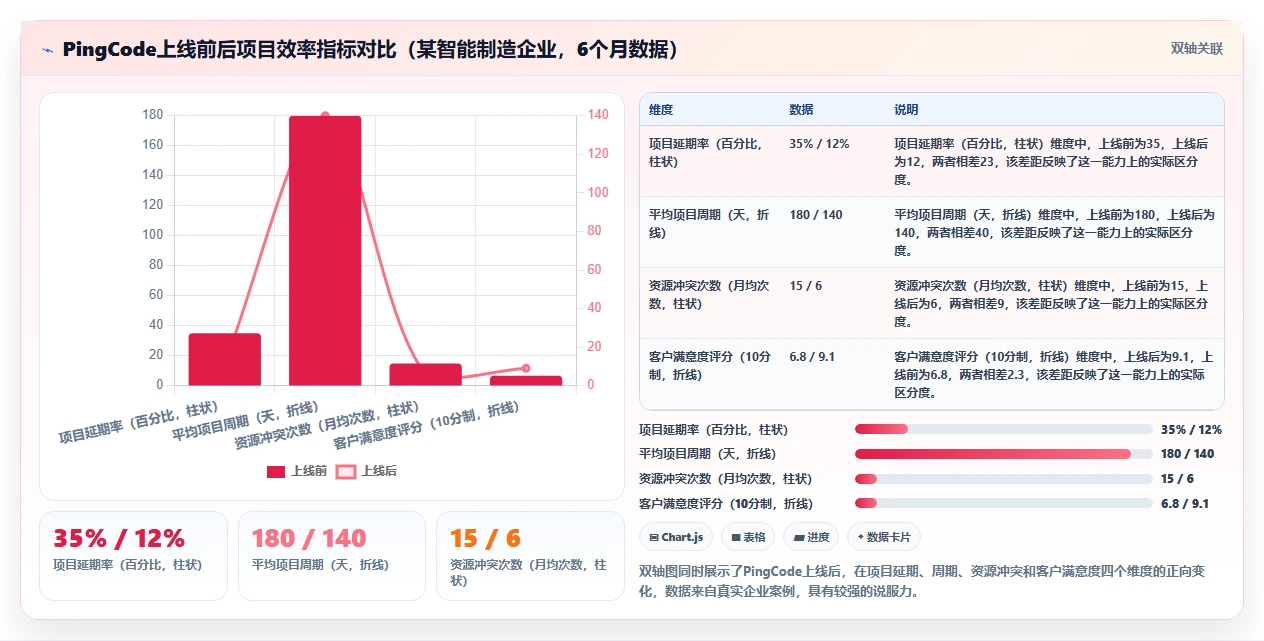Click the Chart.js tag chip
The height and width of the screenshot is (641, 1264).
tap(677, 537)
